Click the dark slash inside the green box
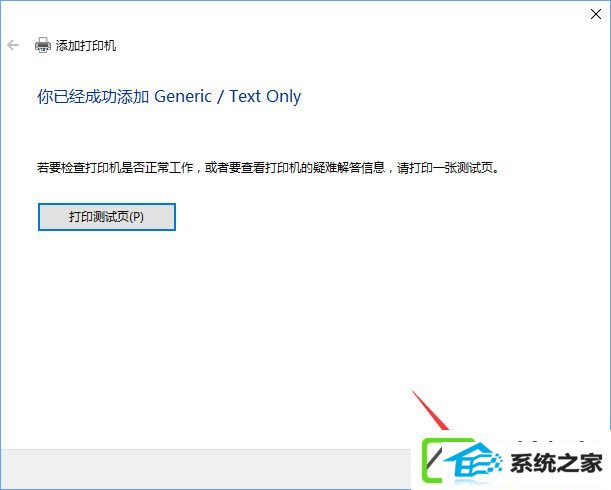Viewport: 611px width, 490px height. point(435,459)
